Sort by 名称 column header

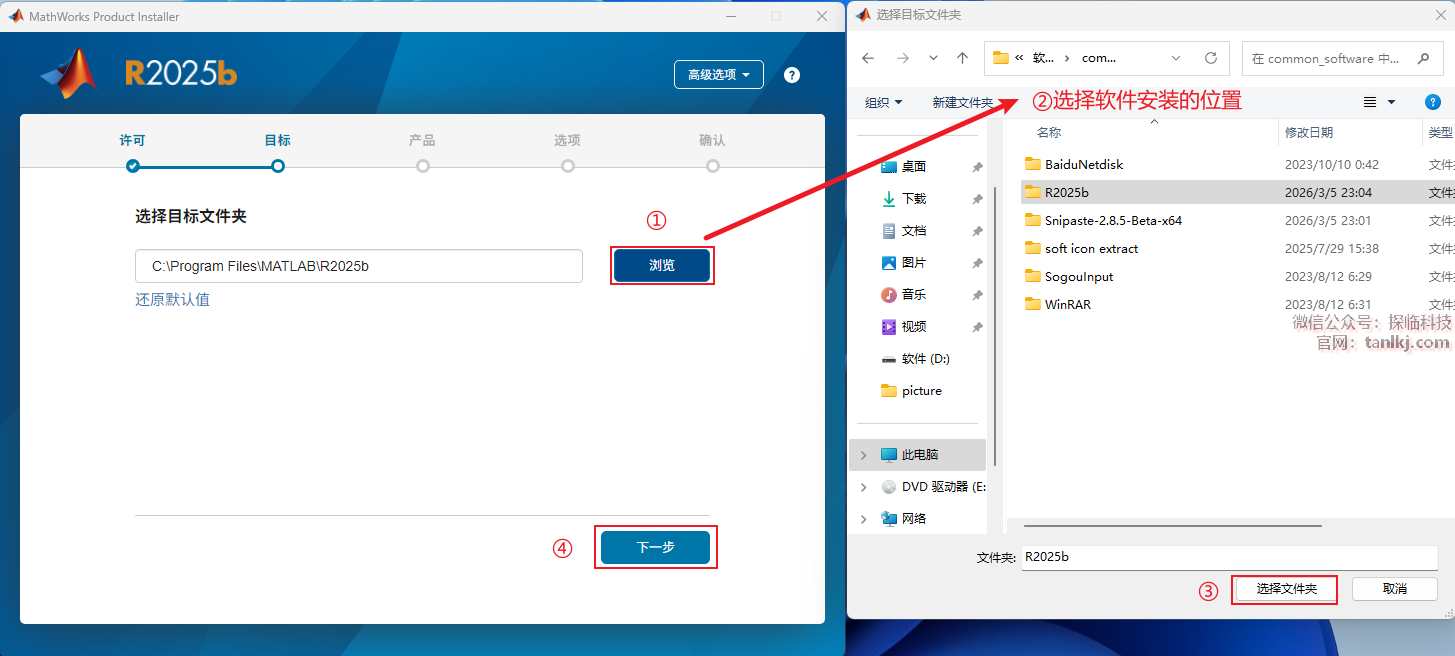click(1049, 132)
